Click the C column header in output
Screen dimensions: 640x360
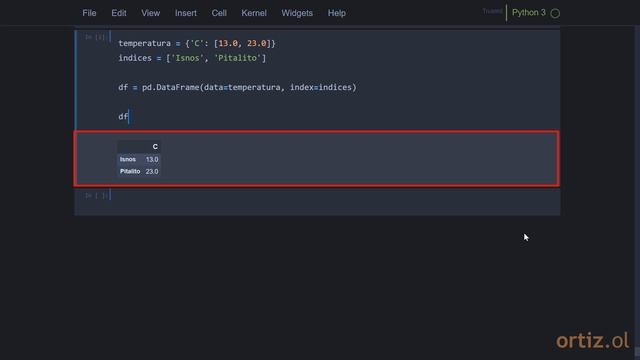click(155, 147)
